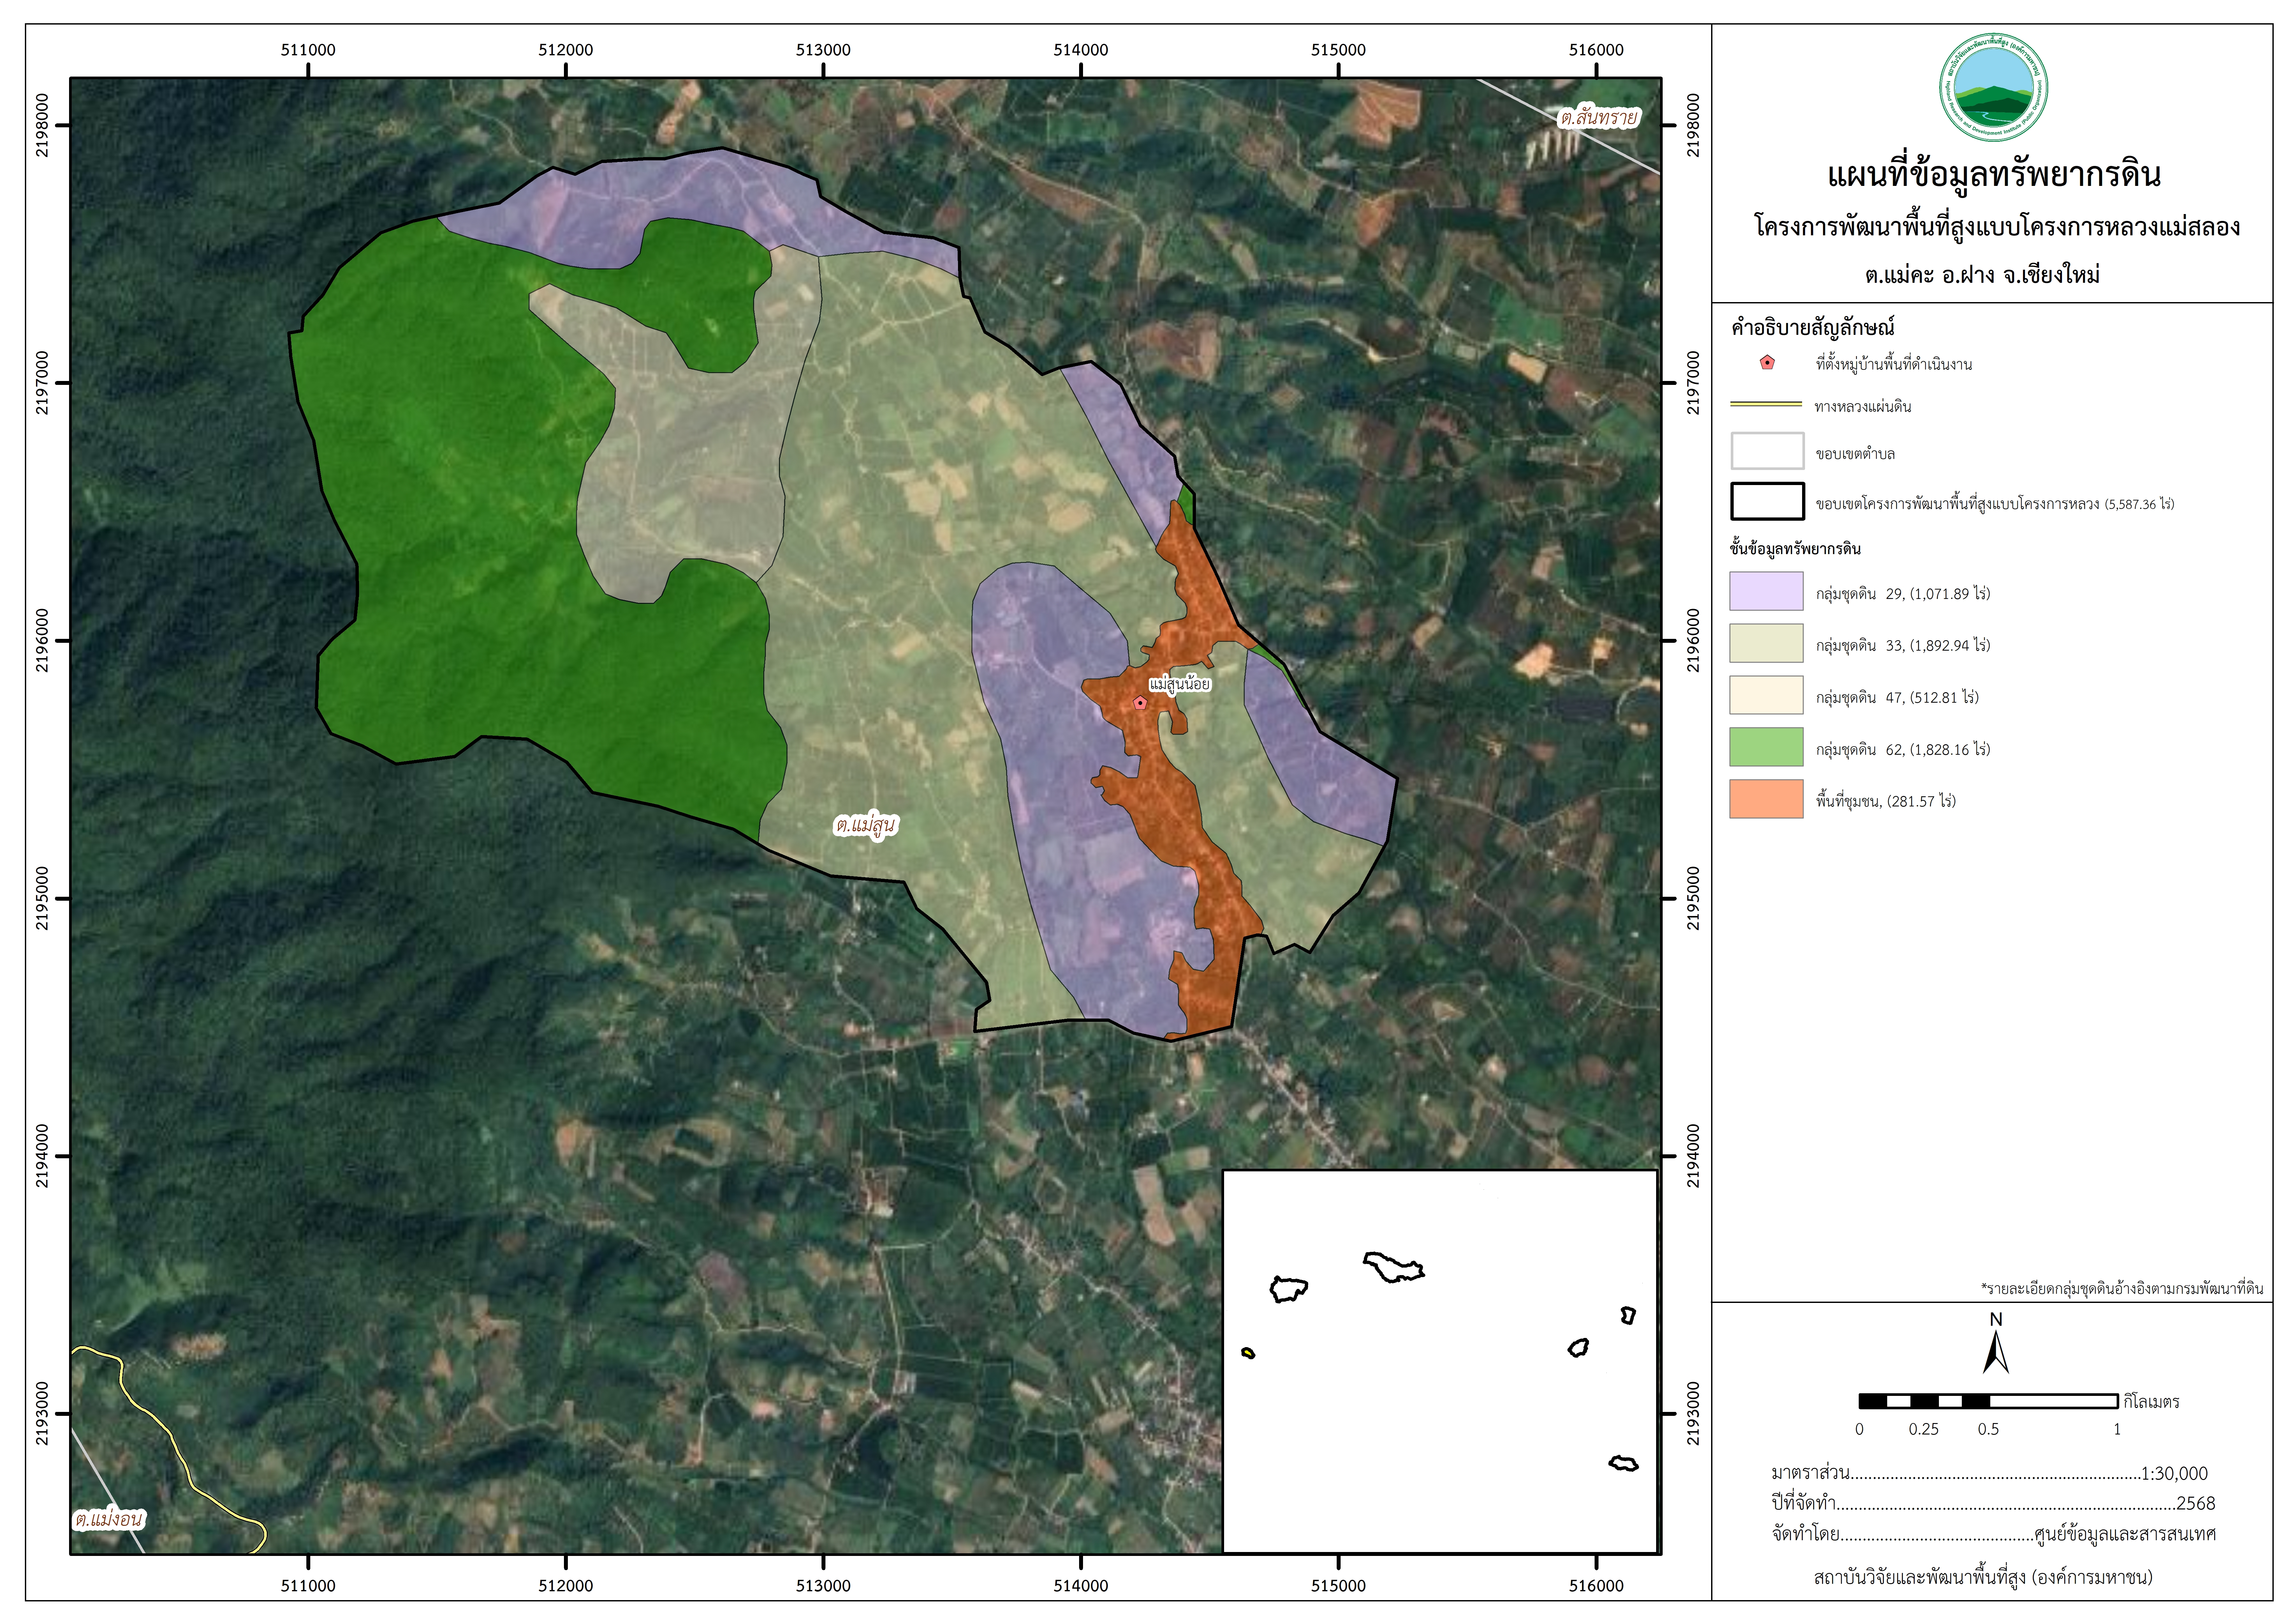Click the purple soil group 29 swatch
This screenshot has width=2295, height=1624.
pos(1766,591)
